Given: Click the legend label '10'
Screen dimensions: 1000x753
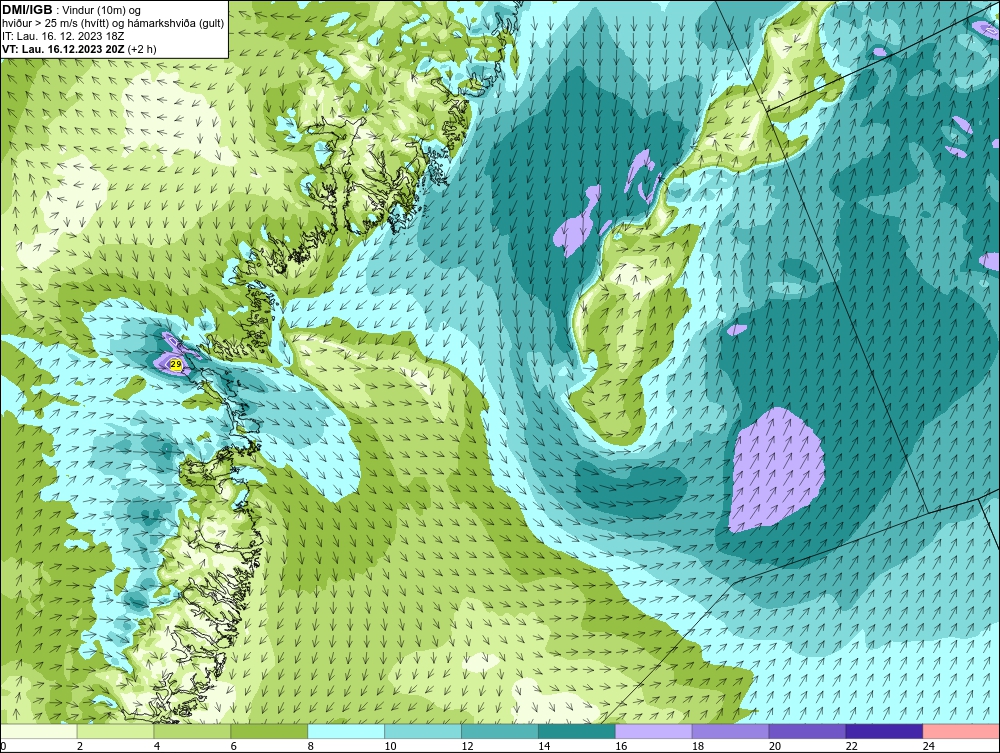Looking at the screenshot, I should pos(390,746).
